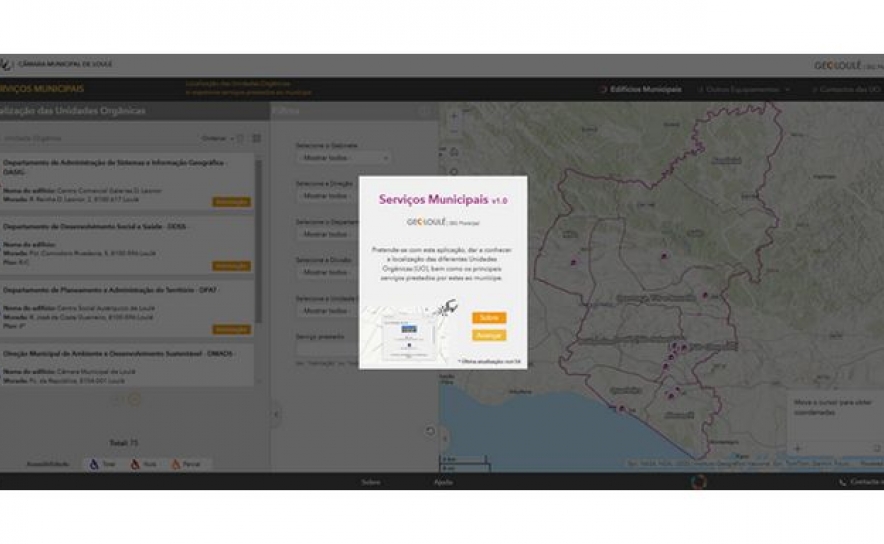Click the Nula accessibility wheelchair icon

click(135, 464)
